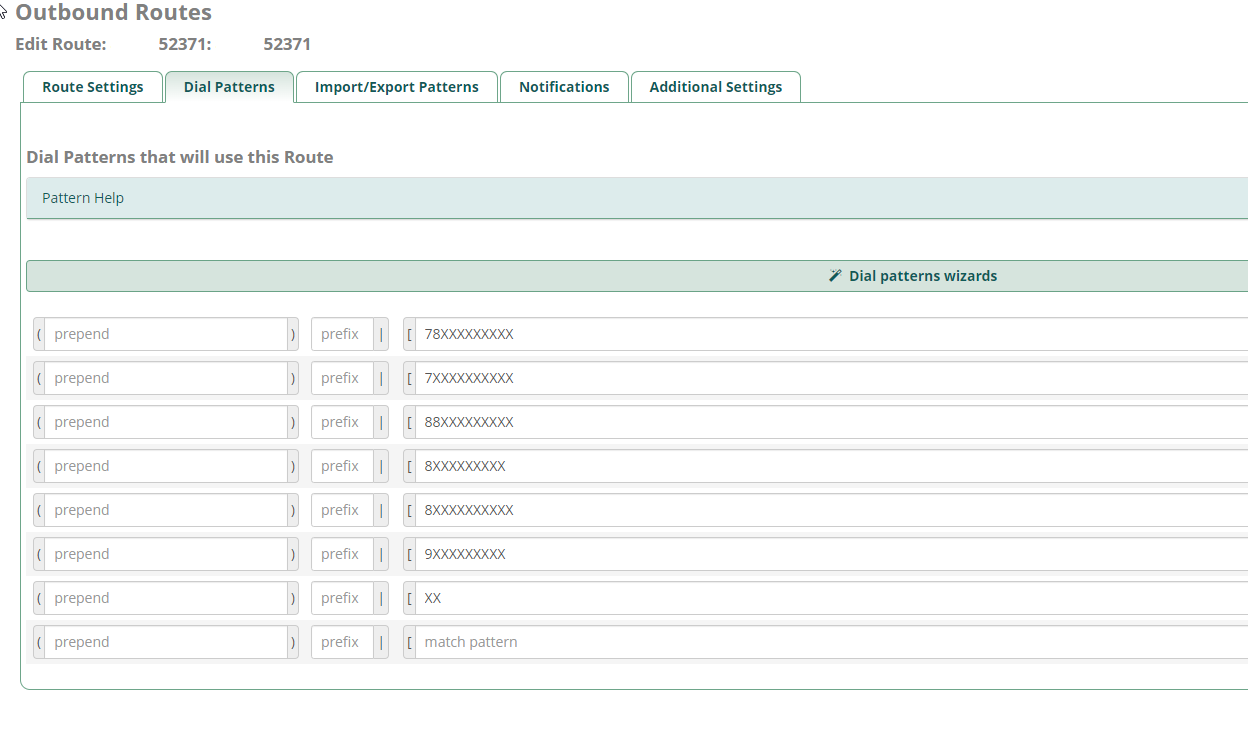Open the Notifications tab
The width and height of the screenshot is (1248, 743).
pyautogui.click(x=564, y=87)
